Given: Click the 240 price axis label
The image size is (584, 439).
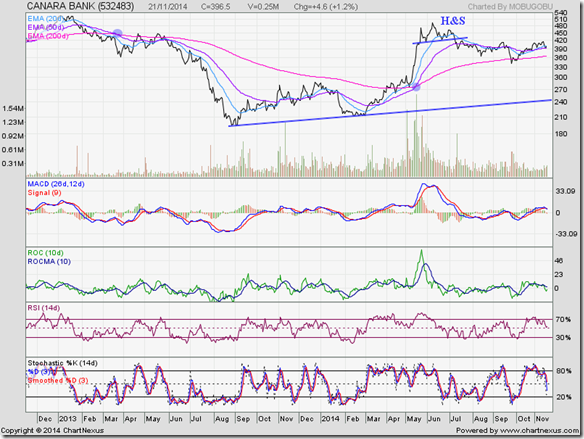Looking at the screenshot, I should [561, 102].
